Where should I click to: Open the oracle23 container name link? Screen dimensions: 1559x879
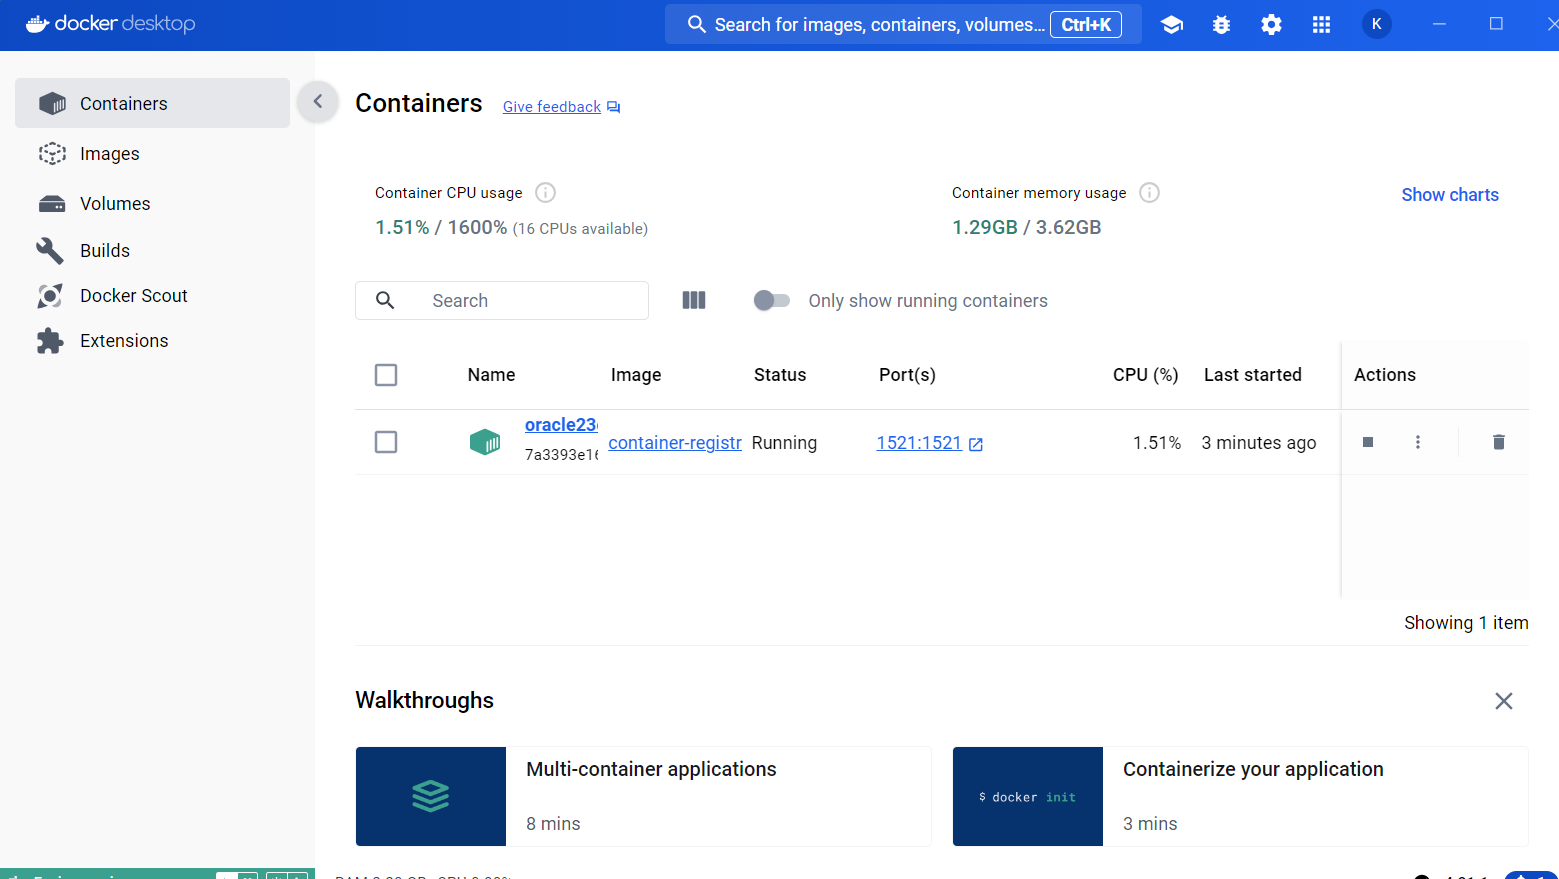(x=561, y=425)
